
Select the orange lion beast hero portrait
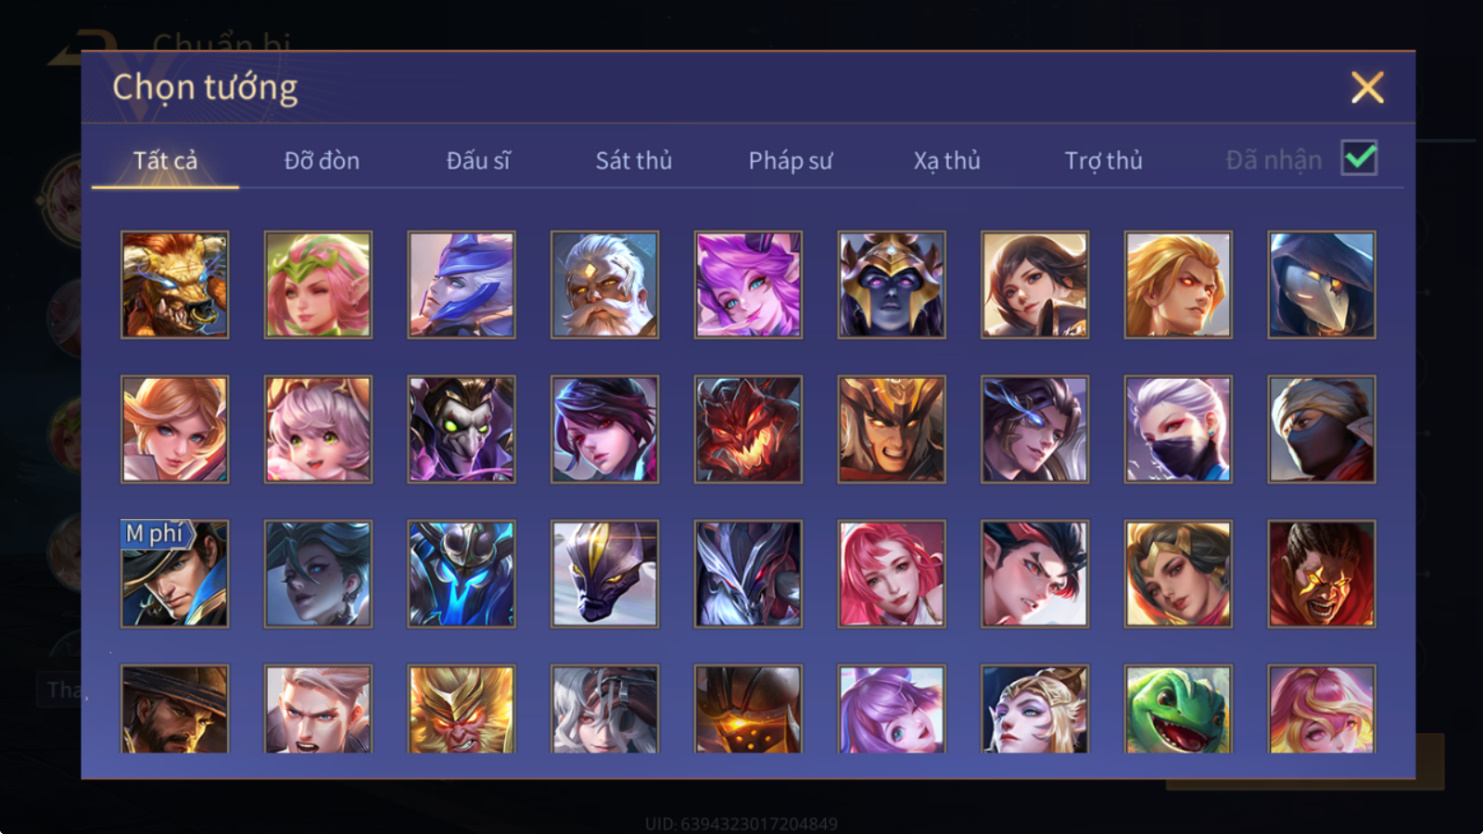[x=175, y=285]
